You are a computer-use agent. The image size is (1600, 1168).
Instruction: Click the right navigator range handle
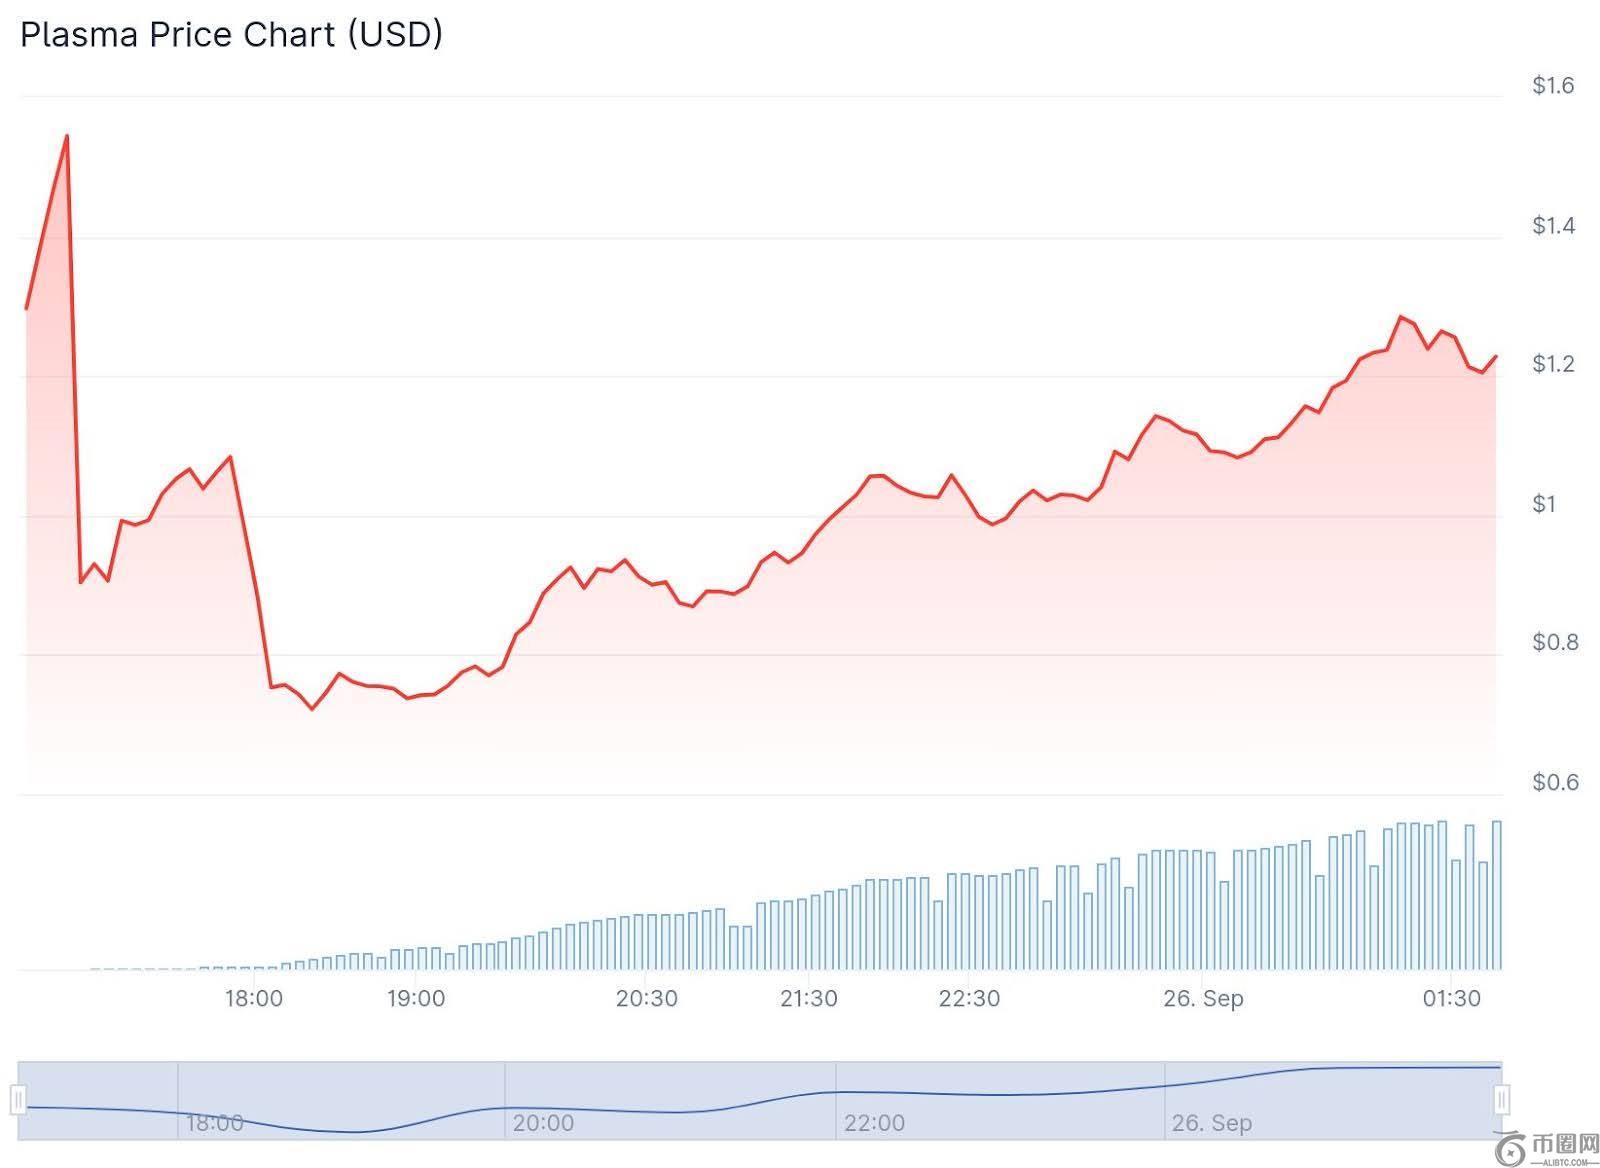(x=1501, y=1100)
